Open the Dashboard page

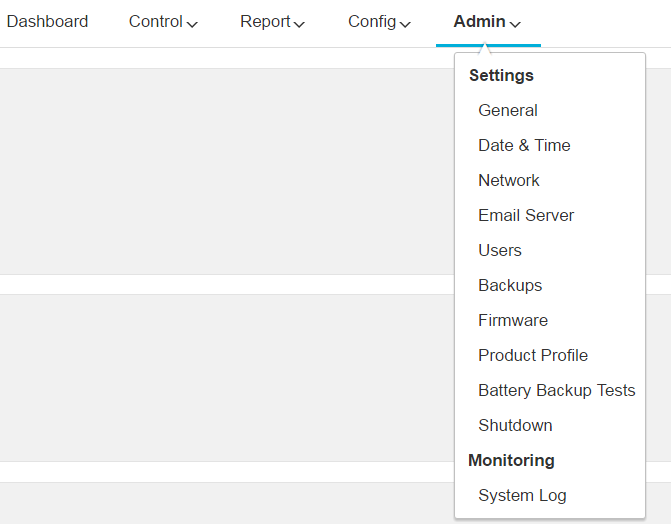pos(47,22)
